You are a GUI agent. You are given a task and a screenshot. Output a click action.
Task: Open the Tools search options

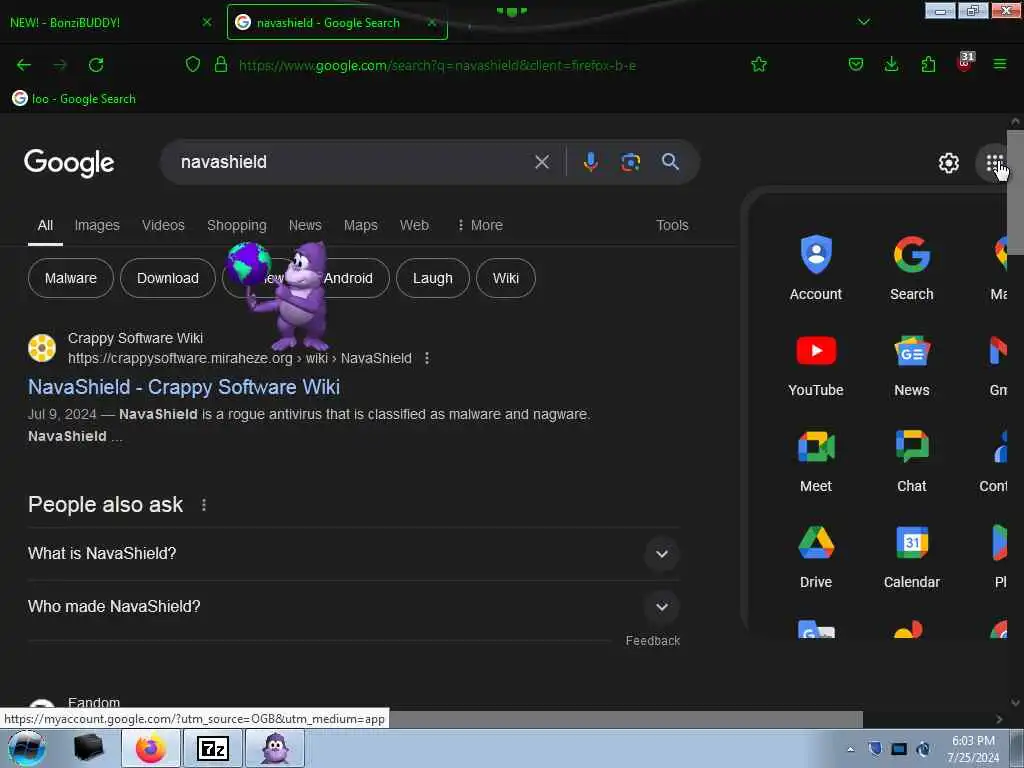672,225
